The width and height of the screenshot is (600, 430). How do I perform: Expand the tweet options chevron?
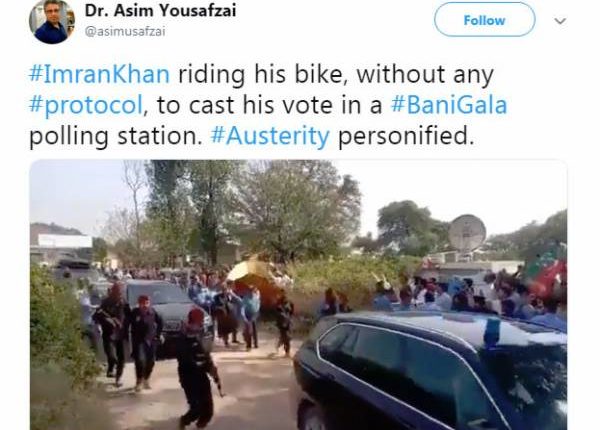(x=560, y=21)
